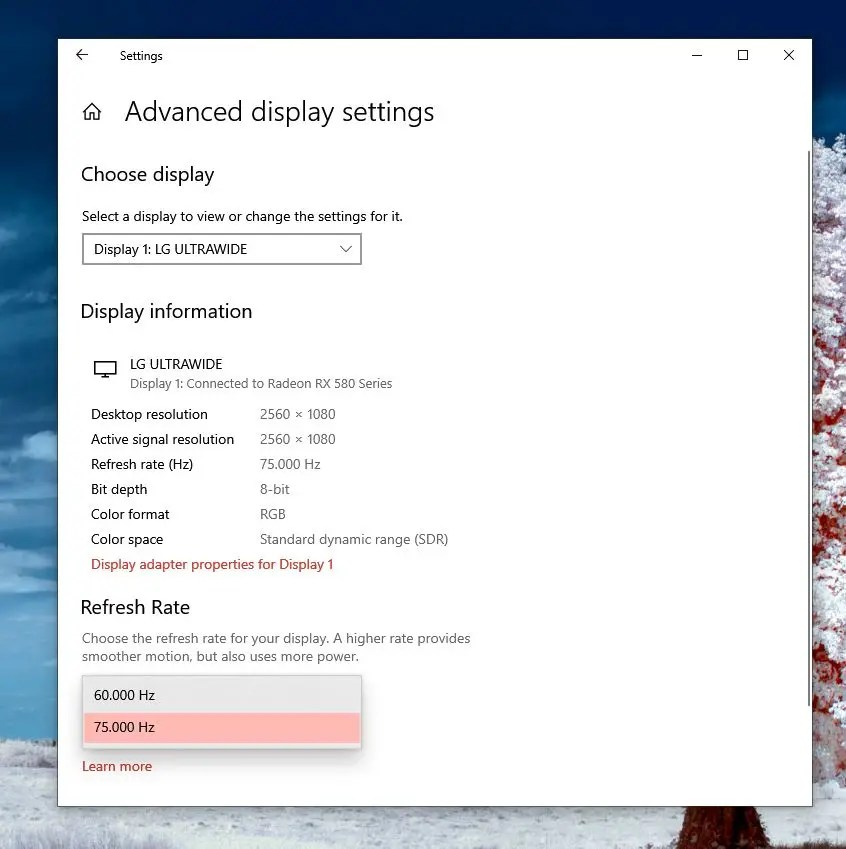Select the 60.000 Hz refresh rate

point(221,694)
